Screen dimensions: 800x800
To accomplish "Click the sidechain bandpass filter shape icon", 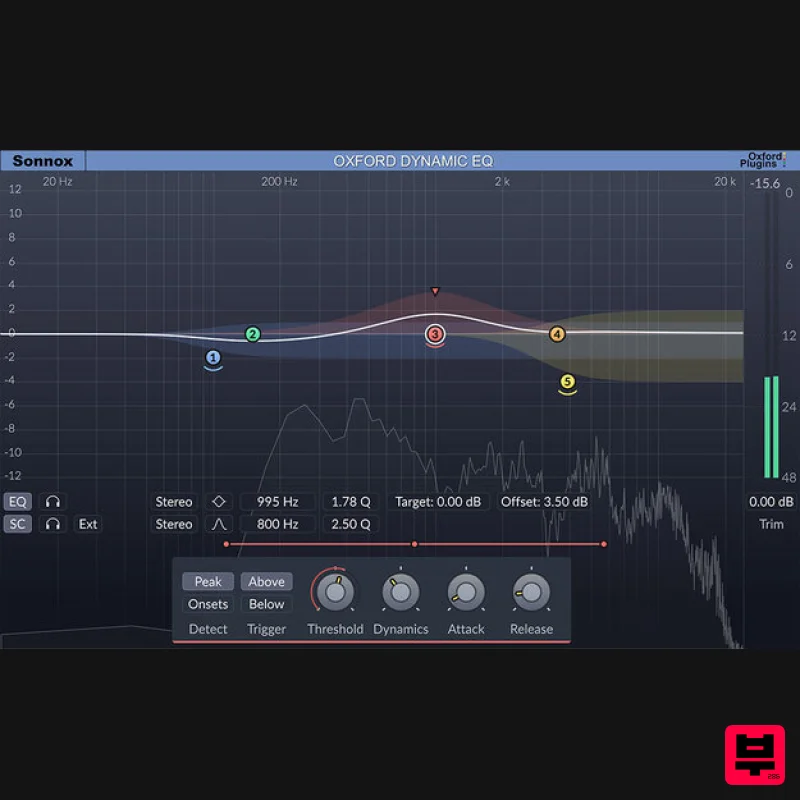I will tap(219, 524).
